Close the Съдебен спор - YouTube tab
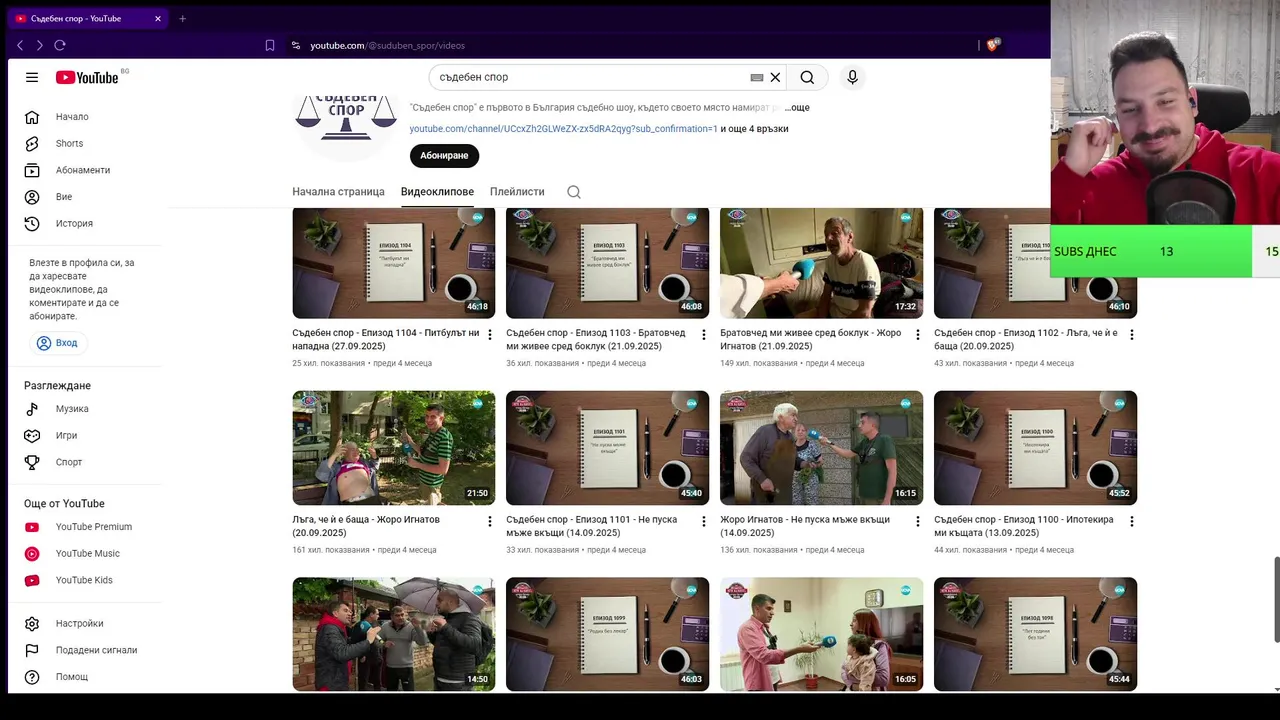The width and height of the screenshot is (1280, 720). [158, 18]
